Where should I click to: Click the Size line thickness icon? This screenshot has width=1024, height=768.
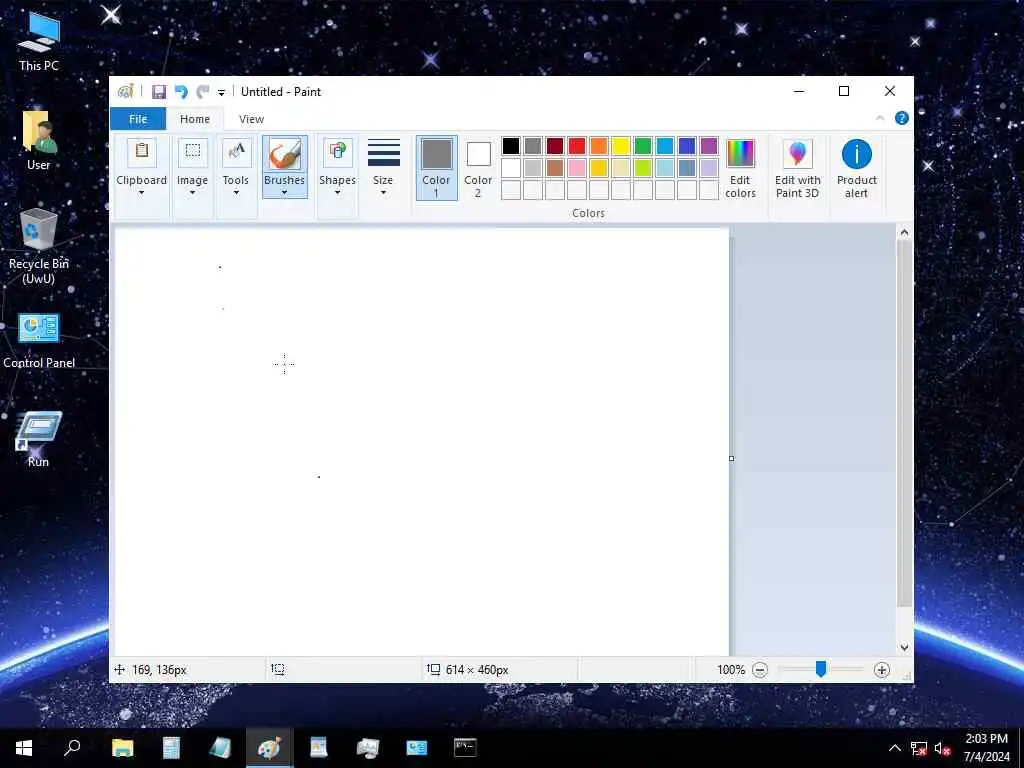[x=383, y=153]
